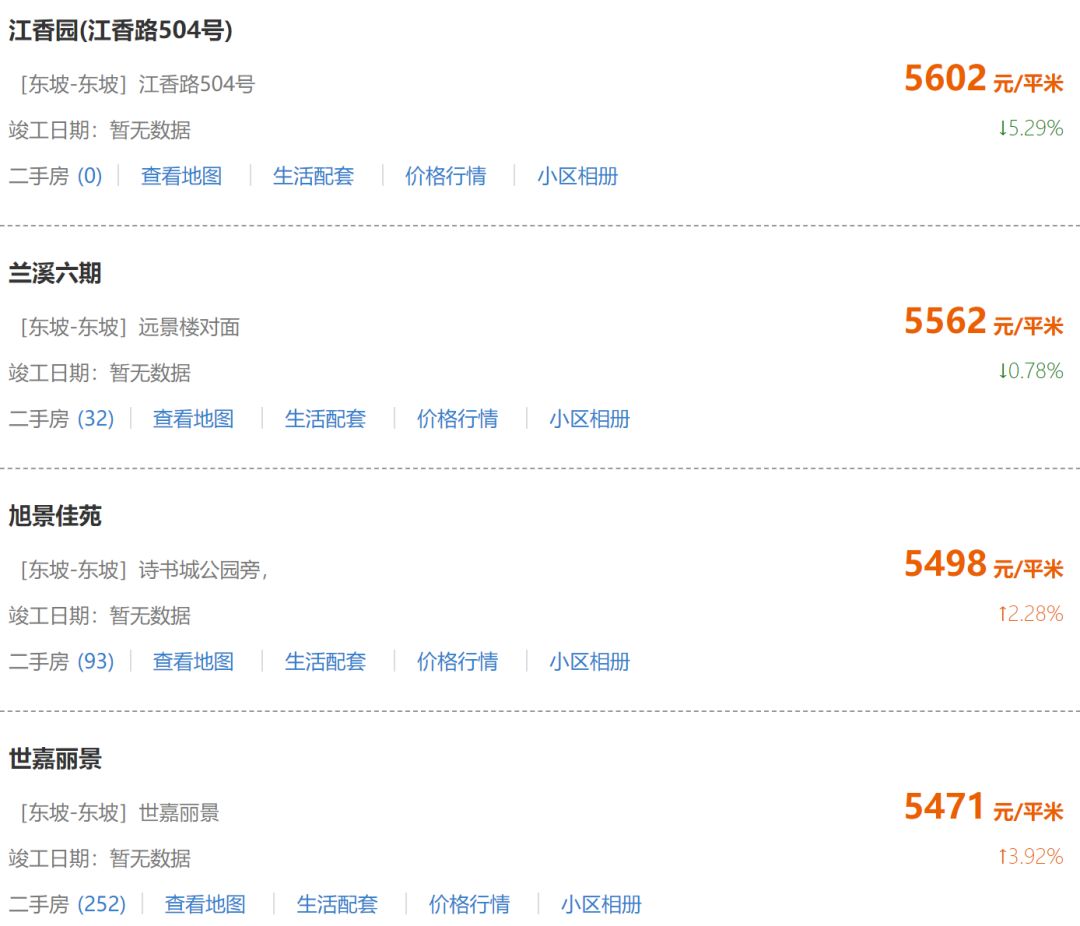Open 小区相册 for 旭景佳苑
Viewport: 1080px width, 926px height.
pos(589,661)
